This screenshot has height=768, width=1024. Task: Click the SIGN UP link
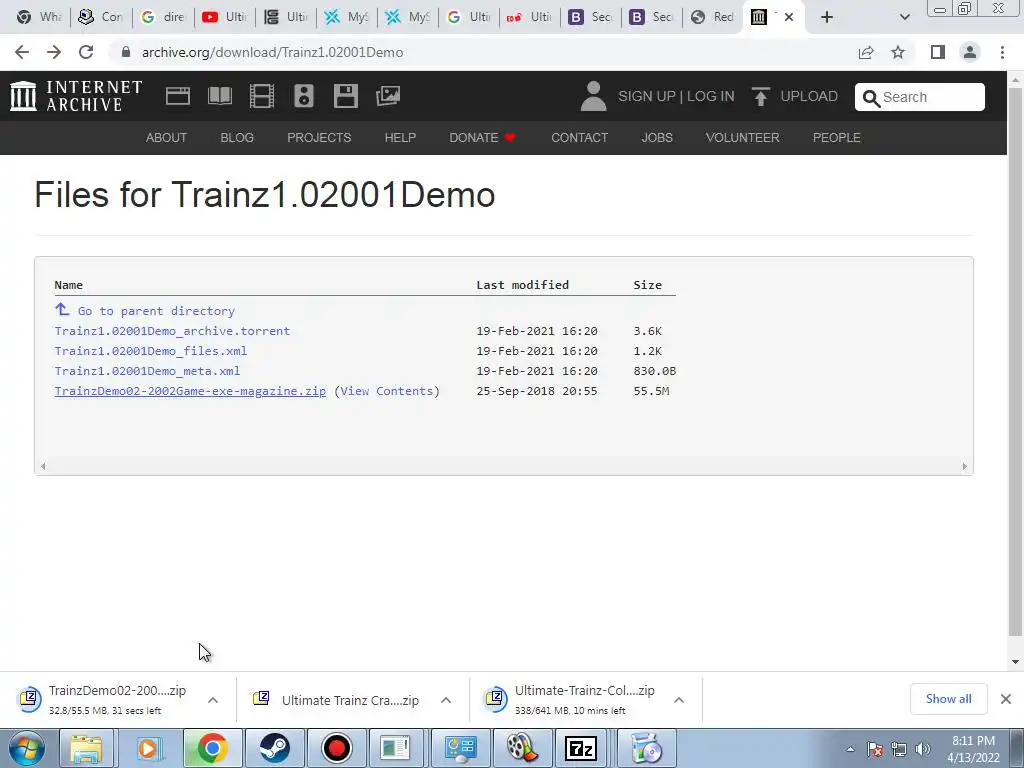[x=647, y=97]
